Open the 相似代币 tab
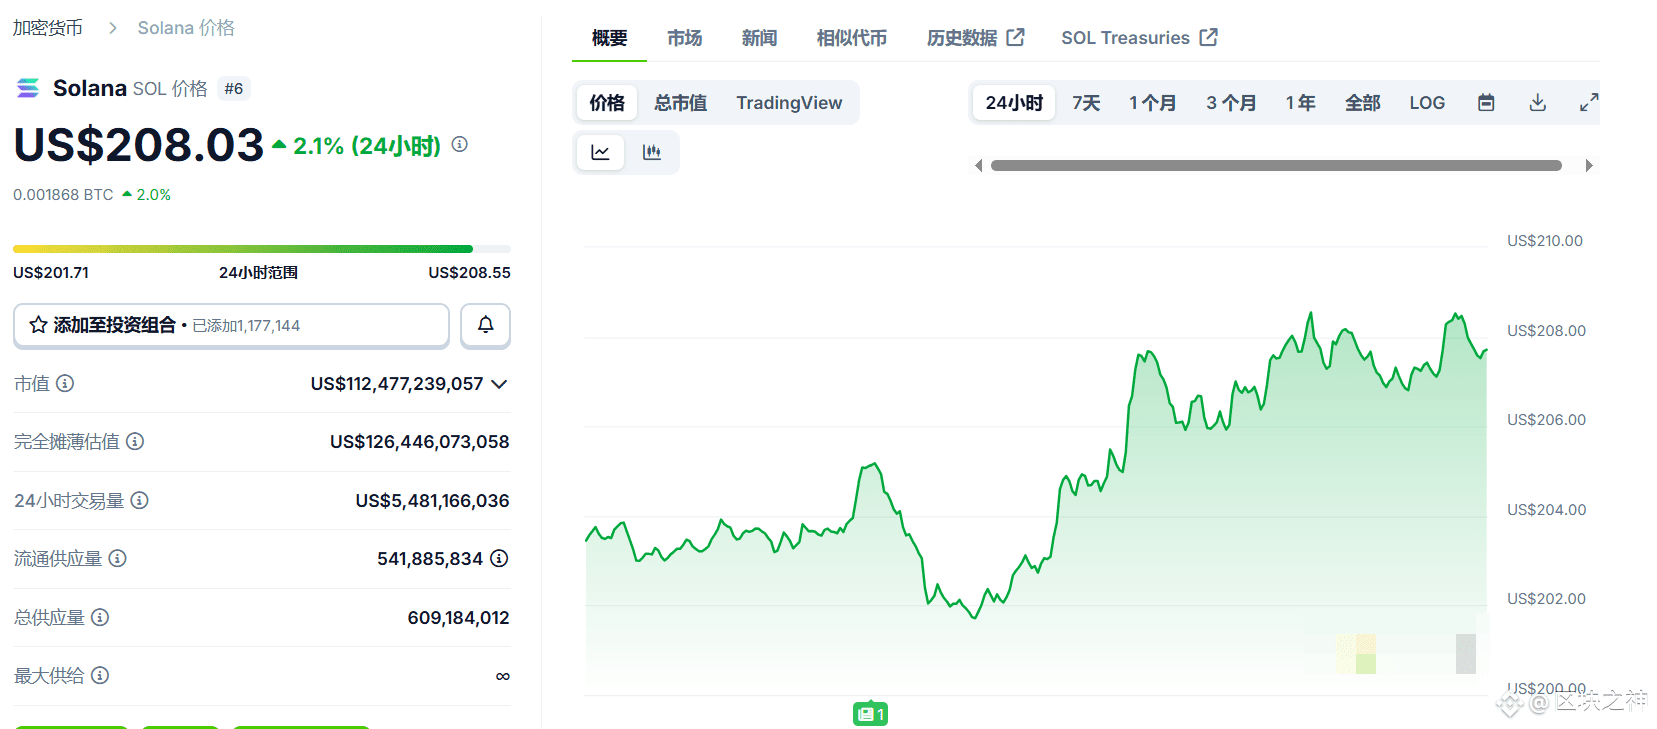 coord(852,38)
